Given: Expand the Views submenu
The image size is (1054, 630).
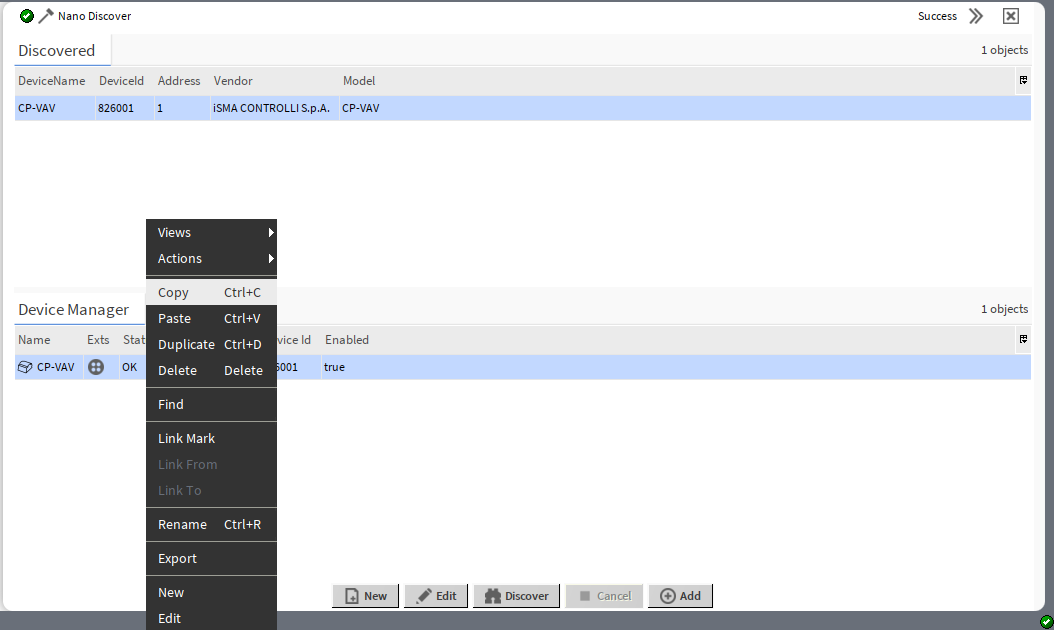Looking at the screenshot, I should tap(211, 232).
